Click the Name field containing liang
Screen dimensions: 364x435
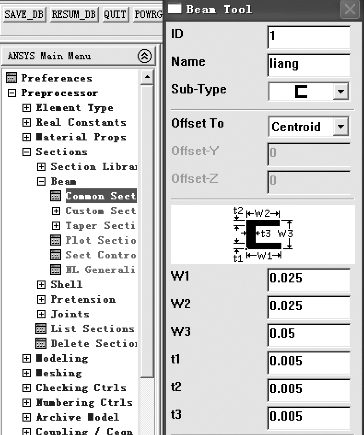(309, 64)
